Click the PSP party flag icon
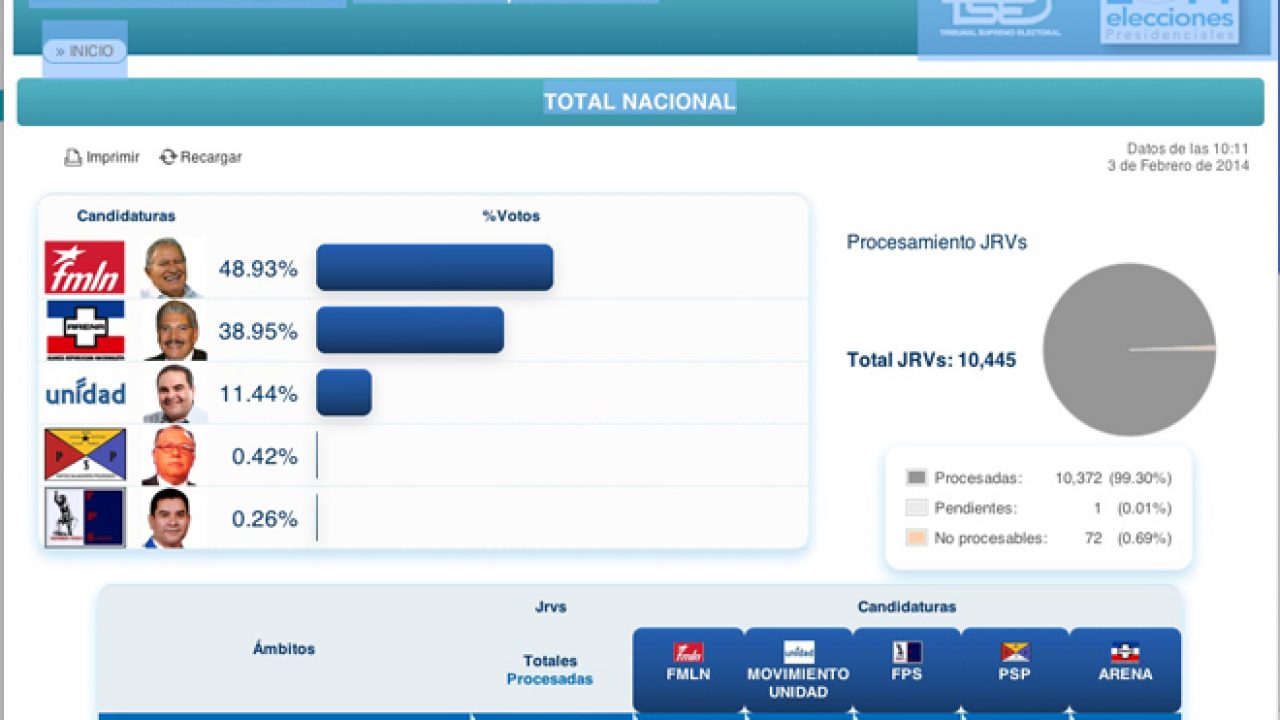This screenshot has height=720, width=1280. coord(85,456)
